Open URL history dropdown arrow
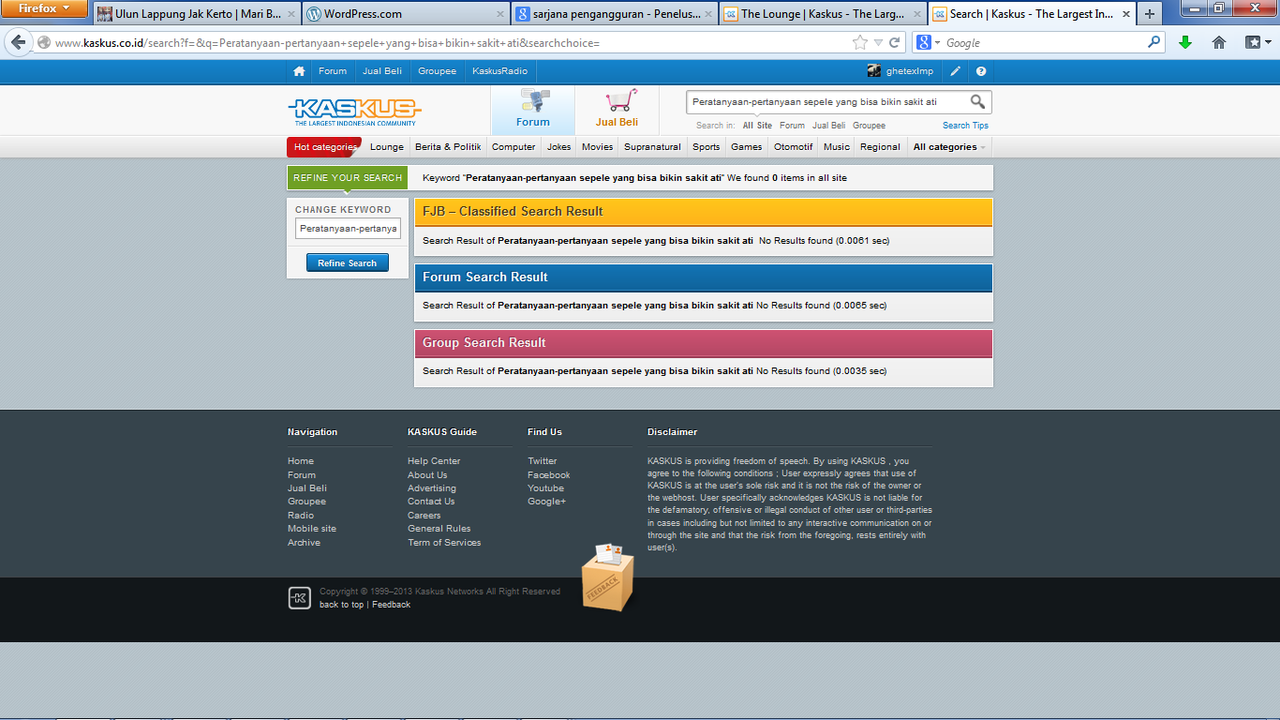This screenshot has height=720, width=1280. pos(878,43)
